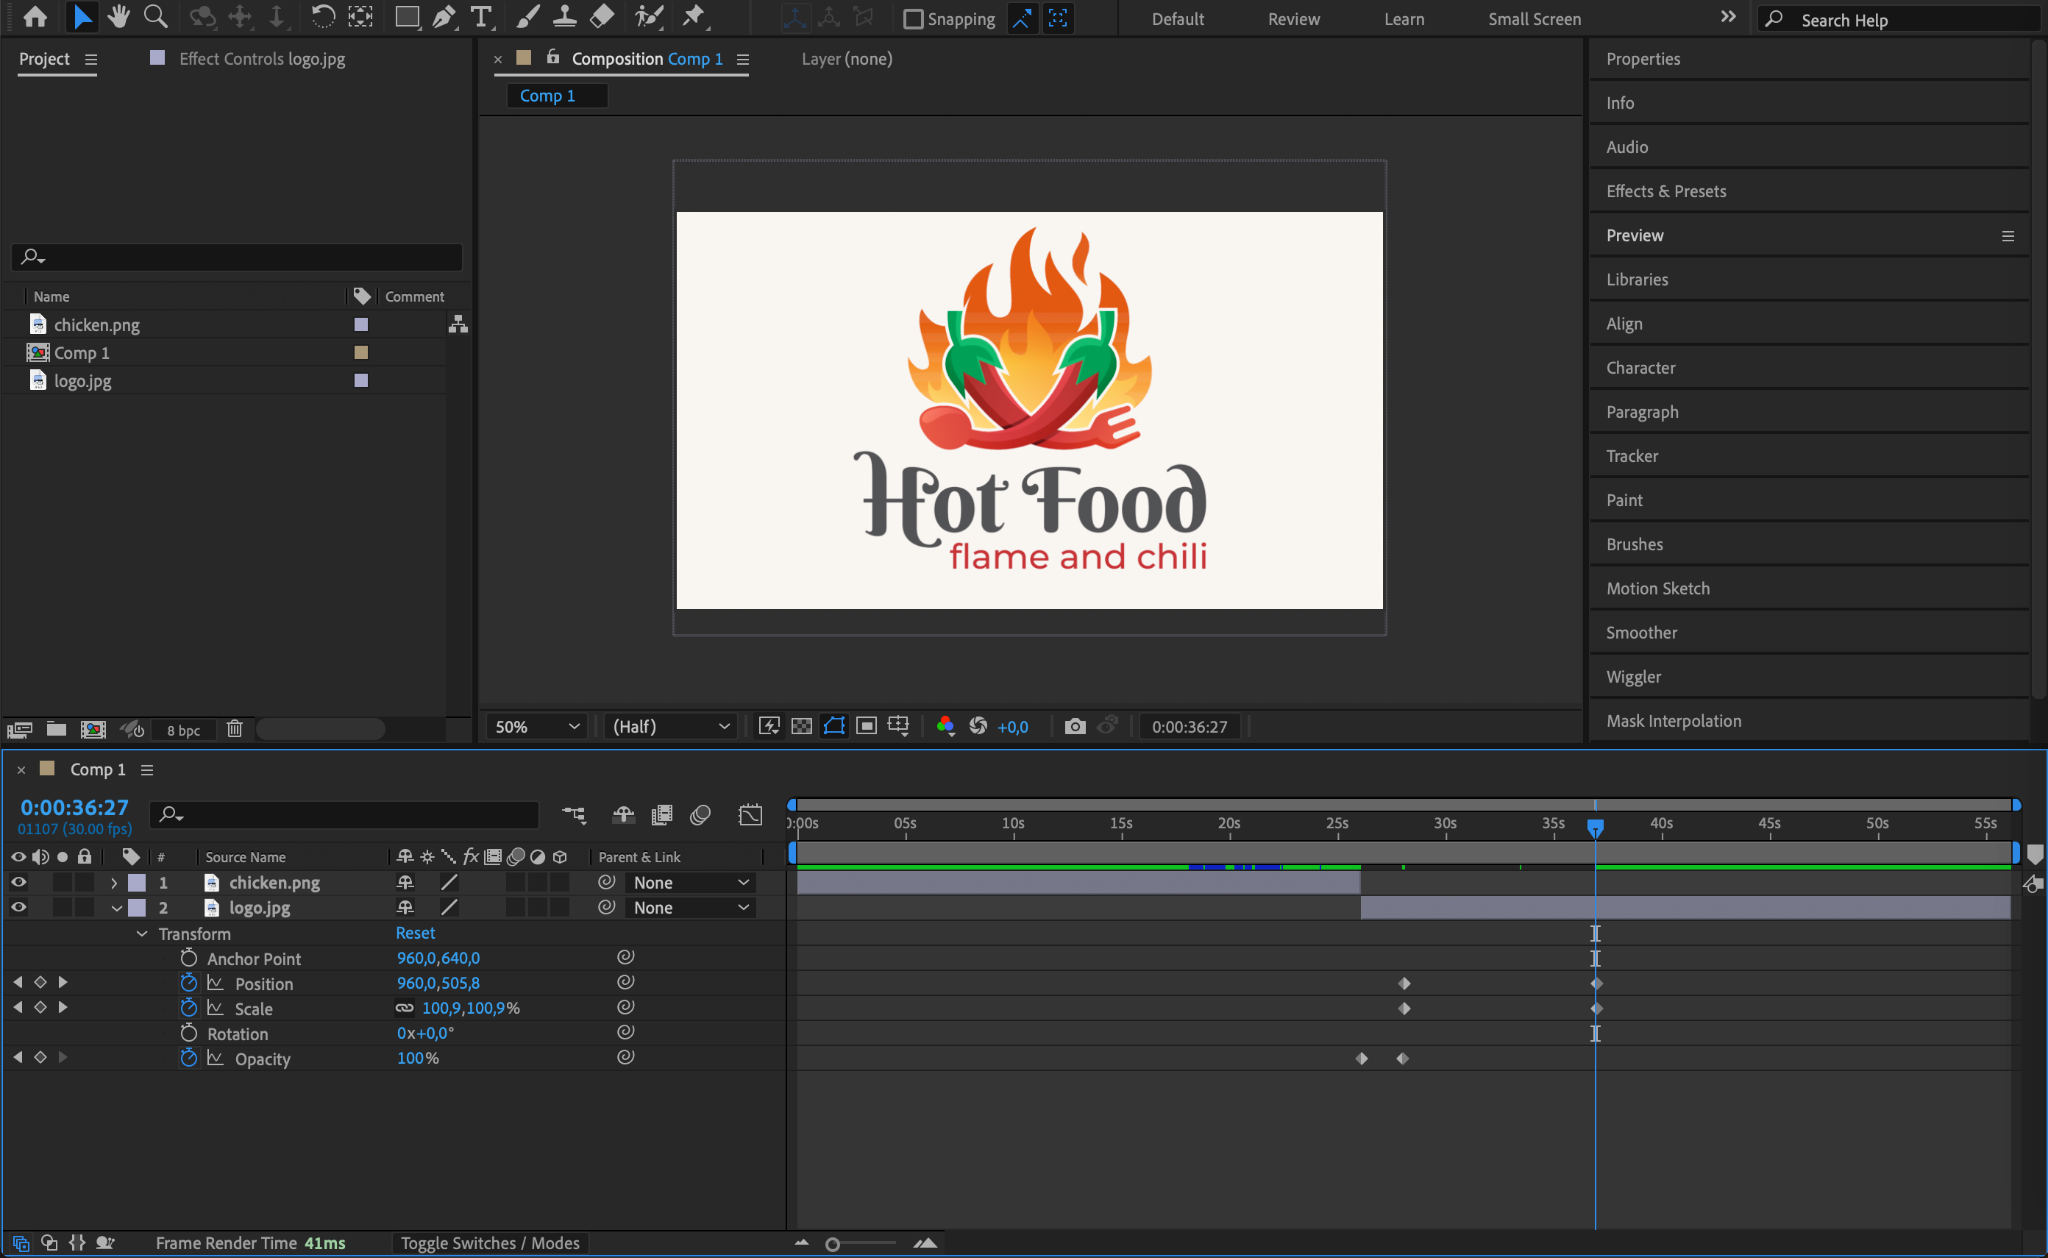Switch to the Default workspace
The image size is (2048, 1258).
(x=1177, y=19)
